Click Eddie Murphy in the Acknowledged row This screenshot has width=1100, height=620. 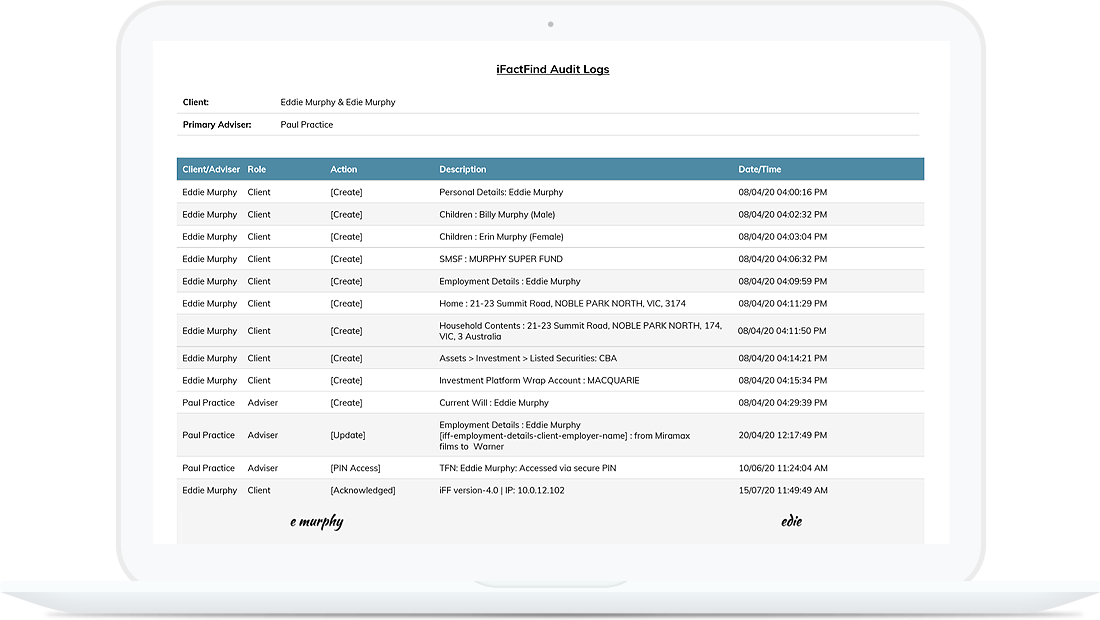point(210,491)
